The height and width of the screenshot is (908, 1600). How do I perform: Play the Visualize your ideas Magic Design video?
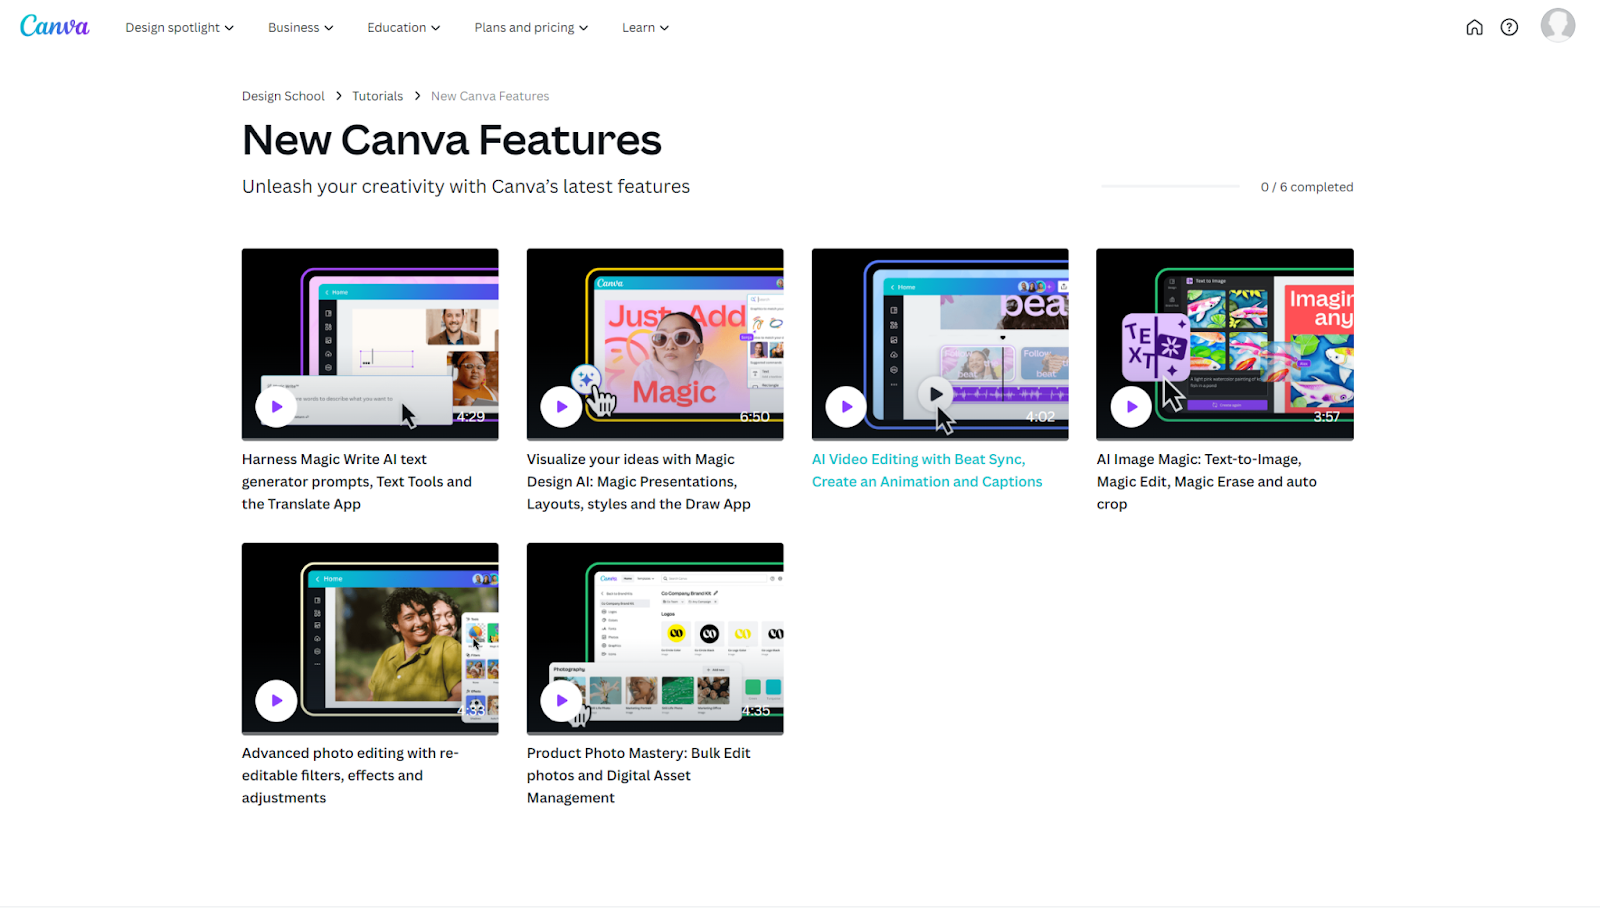(x=561, y=407)
